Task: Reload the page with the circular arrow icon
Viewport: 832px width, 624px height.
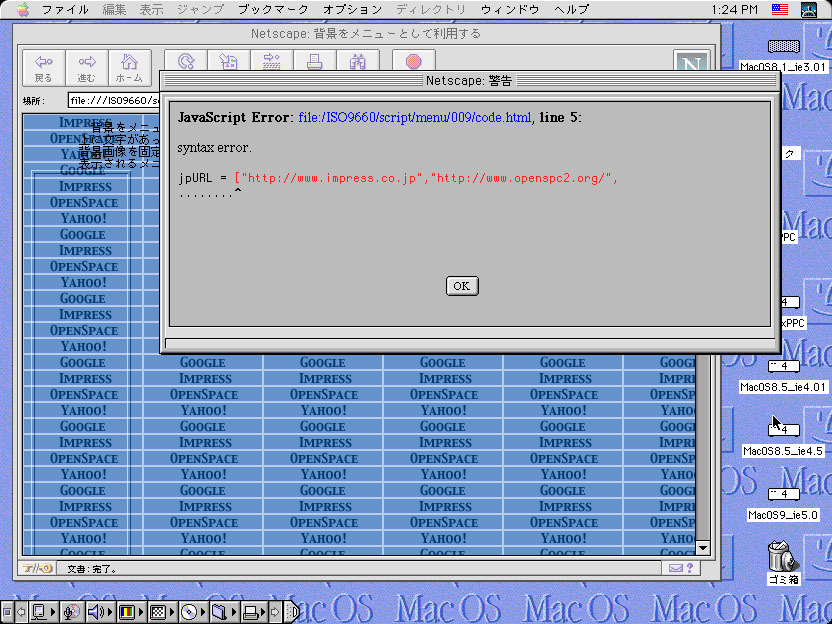Action: [x=186, y=61]
